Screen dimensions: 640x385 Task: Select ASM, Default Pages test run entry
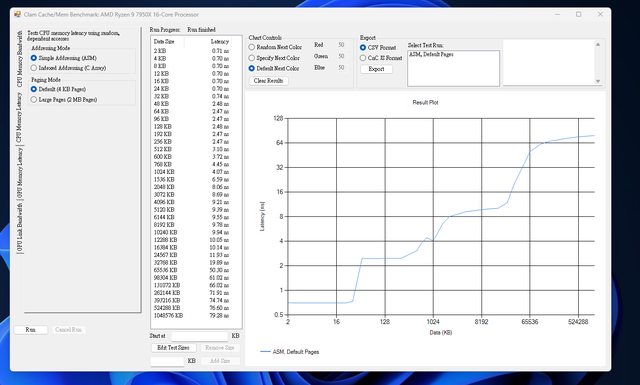(431, 54)
